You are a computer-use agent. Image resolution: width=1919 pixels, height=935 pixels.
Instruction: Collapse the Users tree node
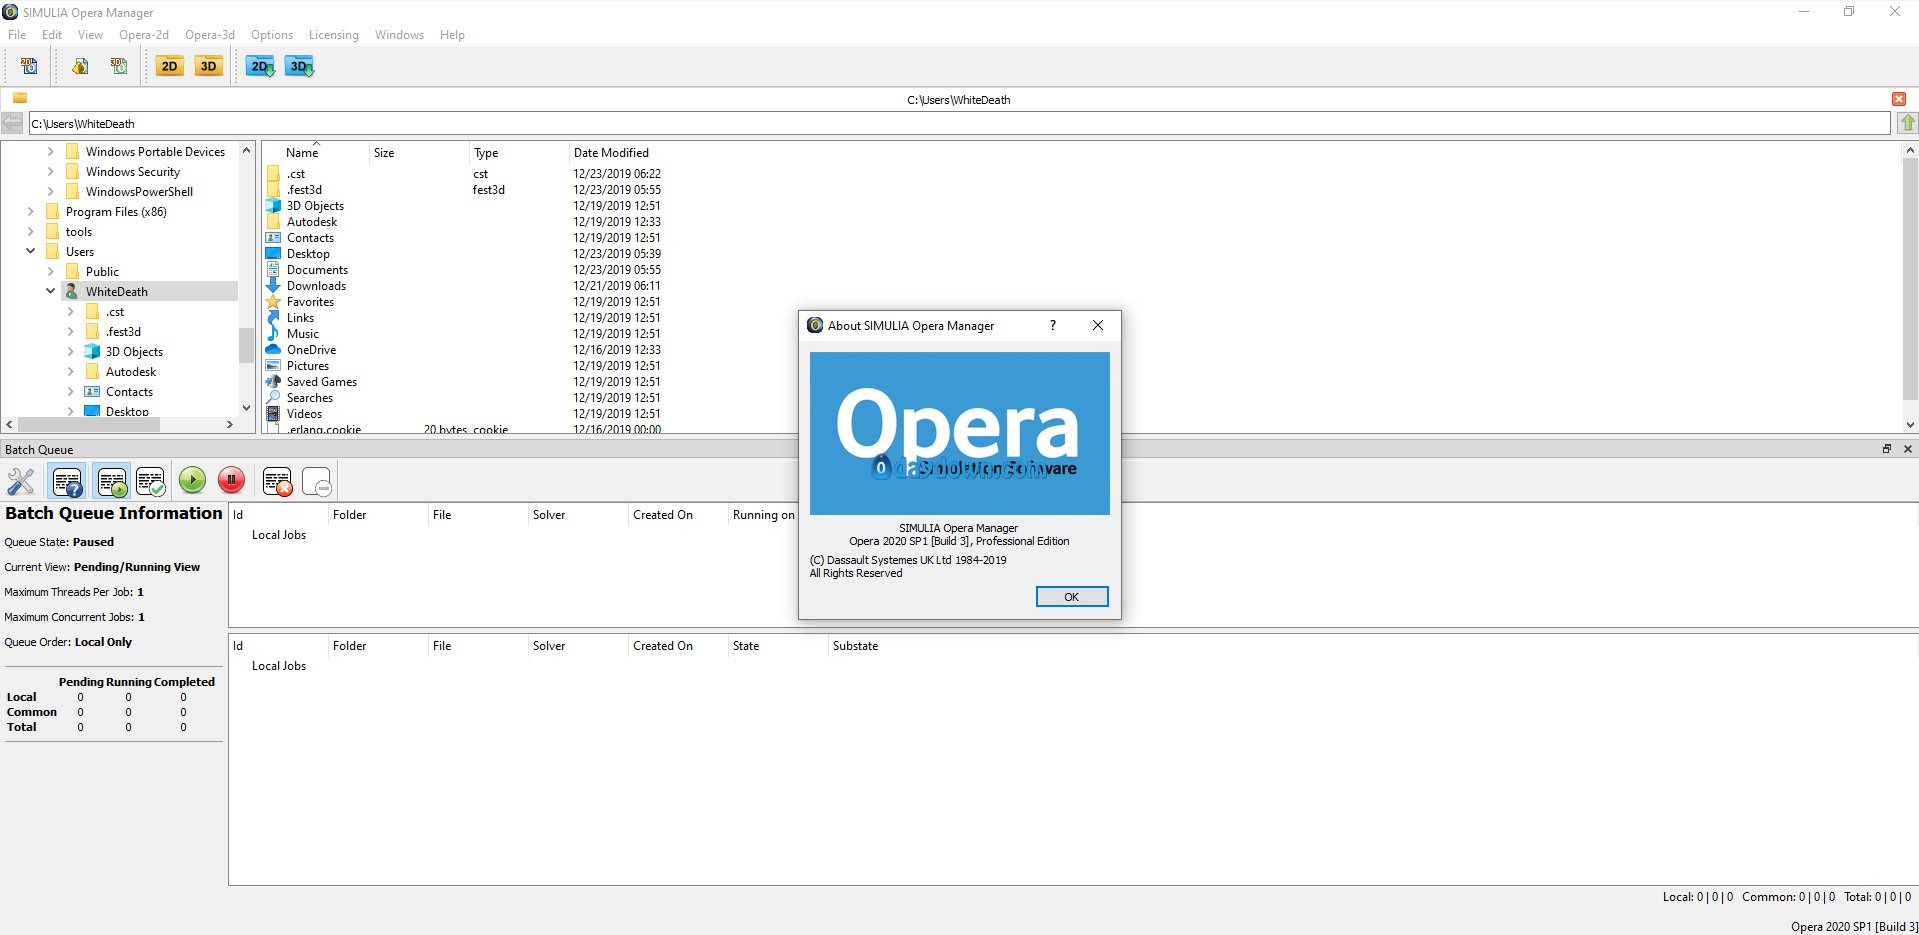coord(31,252)
